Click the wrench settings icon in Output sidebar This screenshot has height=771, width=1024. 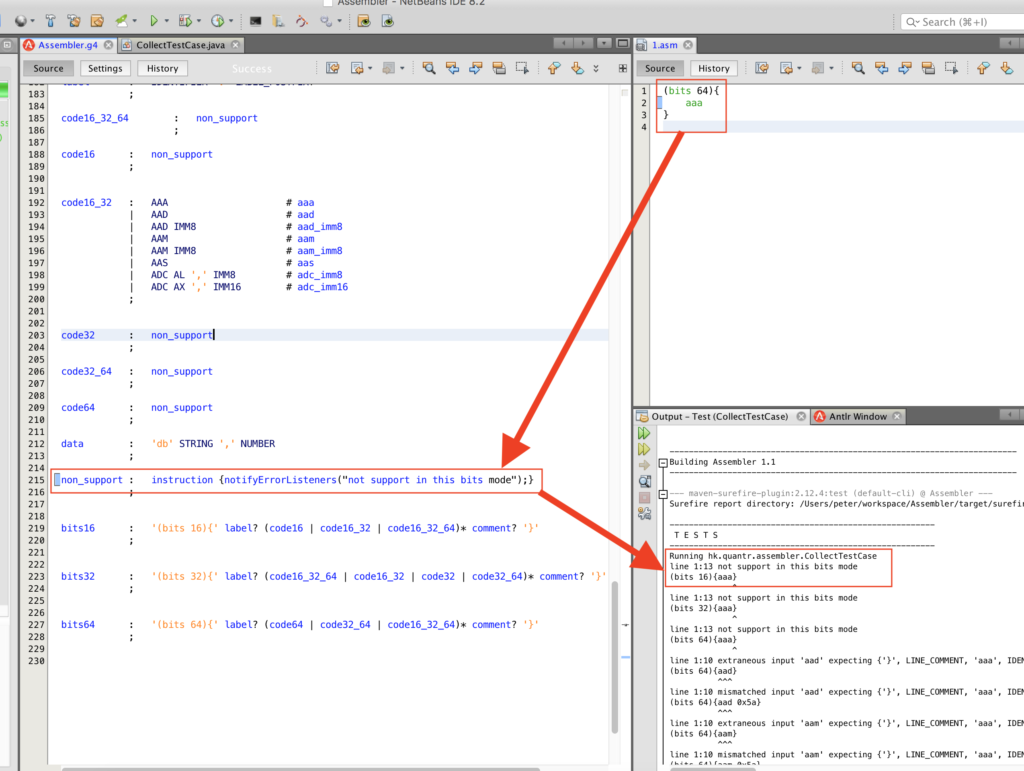point(645,514)
